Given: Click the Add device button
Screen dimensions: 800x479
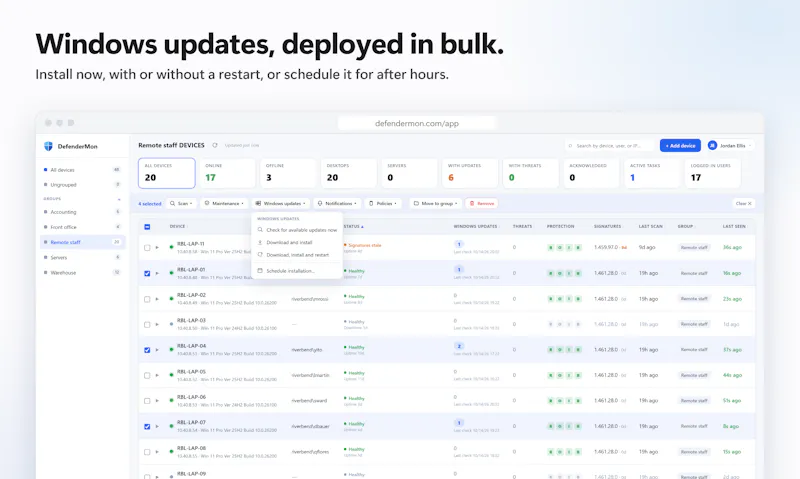Looking at the screenshot, I should click(680, 145).
